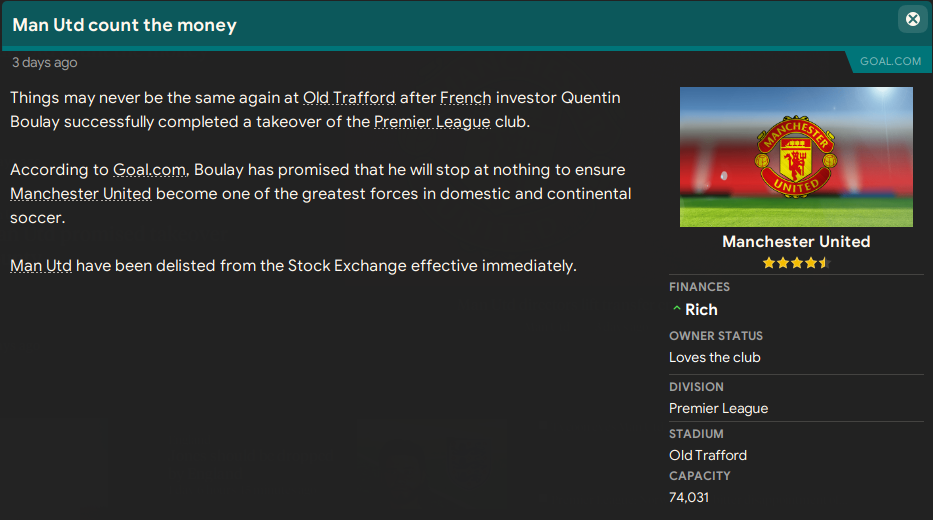Follow the French nationality link
Viewport: 933px width, 520px height.
(x=465, y=98)
